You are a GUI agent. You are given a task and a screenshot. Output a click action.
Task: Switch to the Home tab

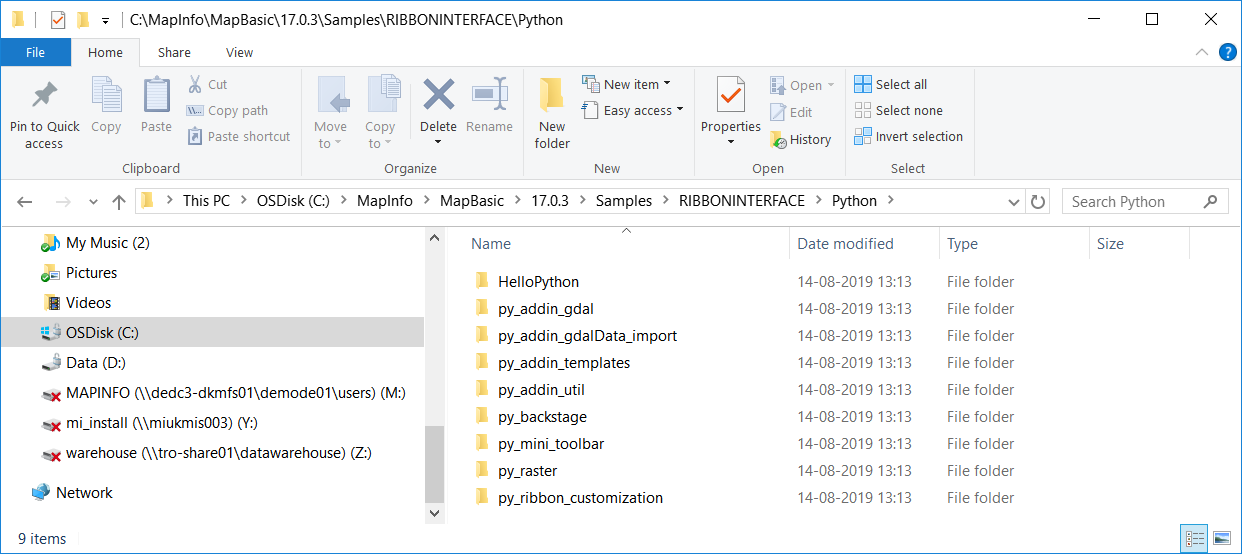pyautogui.click(x=105, y=53)
